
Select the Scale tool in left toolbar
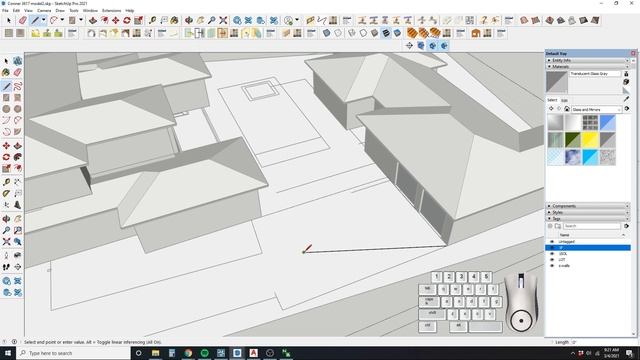tap(6, 168)
